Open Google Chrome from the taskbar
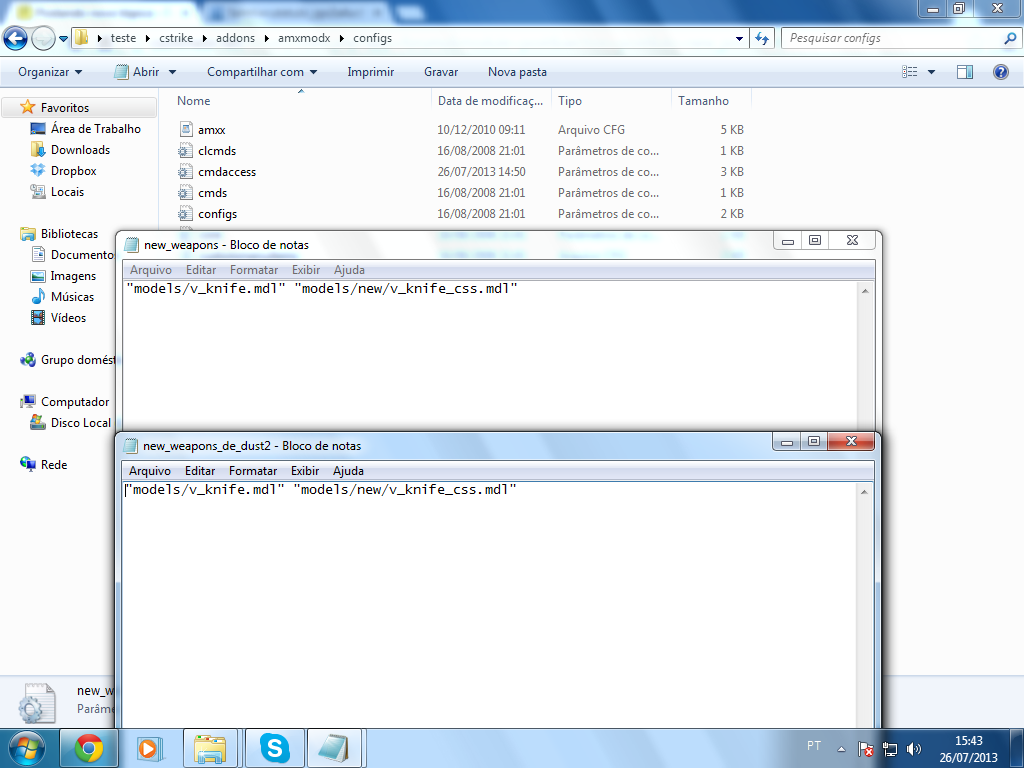 coord(89,747)
